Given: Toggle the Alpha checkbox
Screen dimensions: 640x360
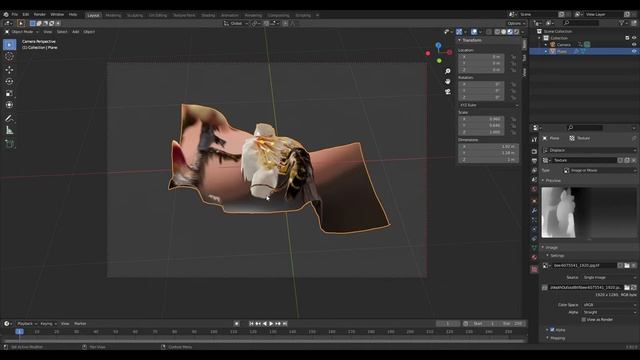Looking at the screenshot, I should (x=552, y=330).
